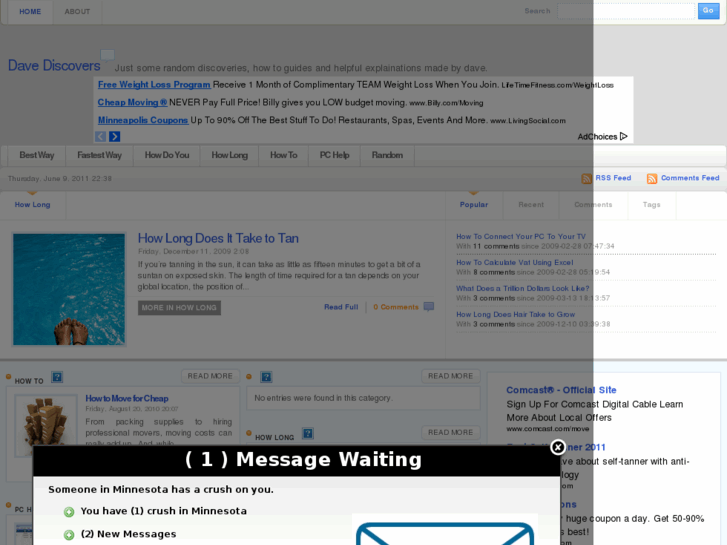Open What Does a Trillion Dollars Look Like

tap(523, 289)
